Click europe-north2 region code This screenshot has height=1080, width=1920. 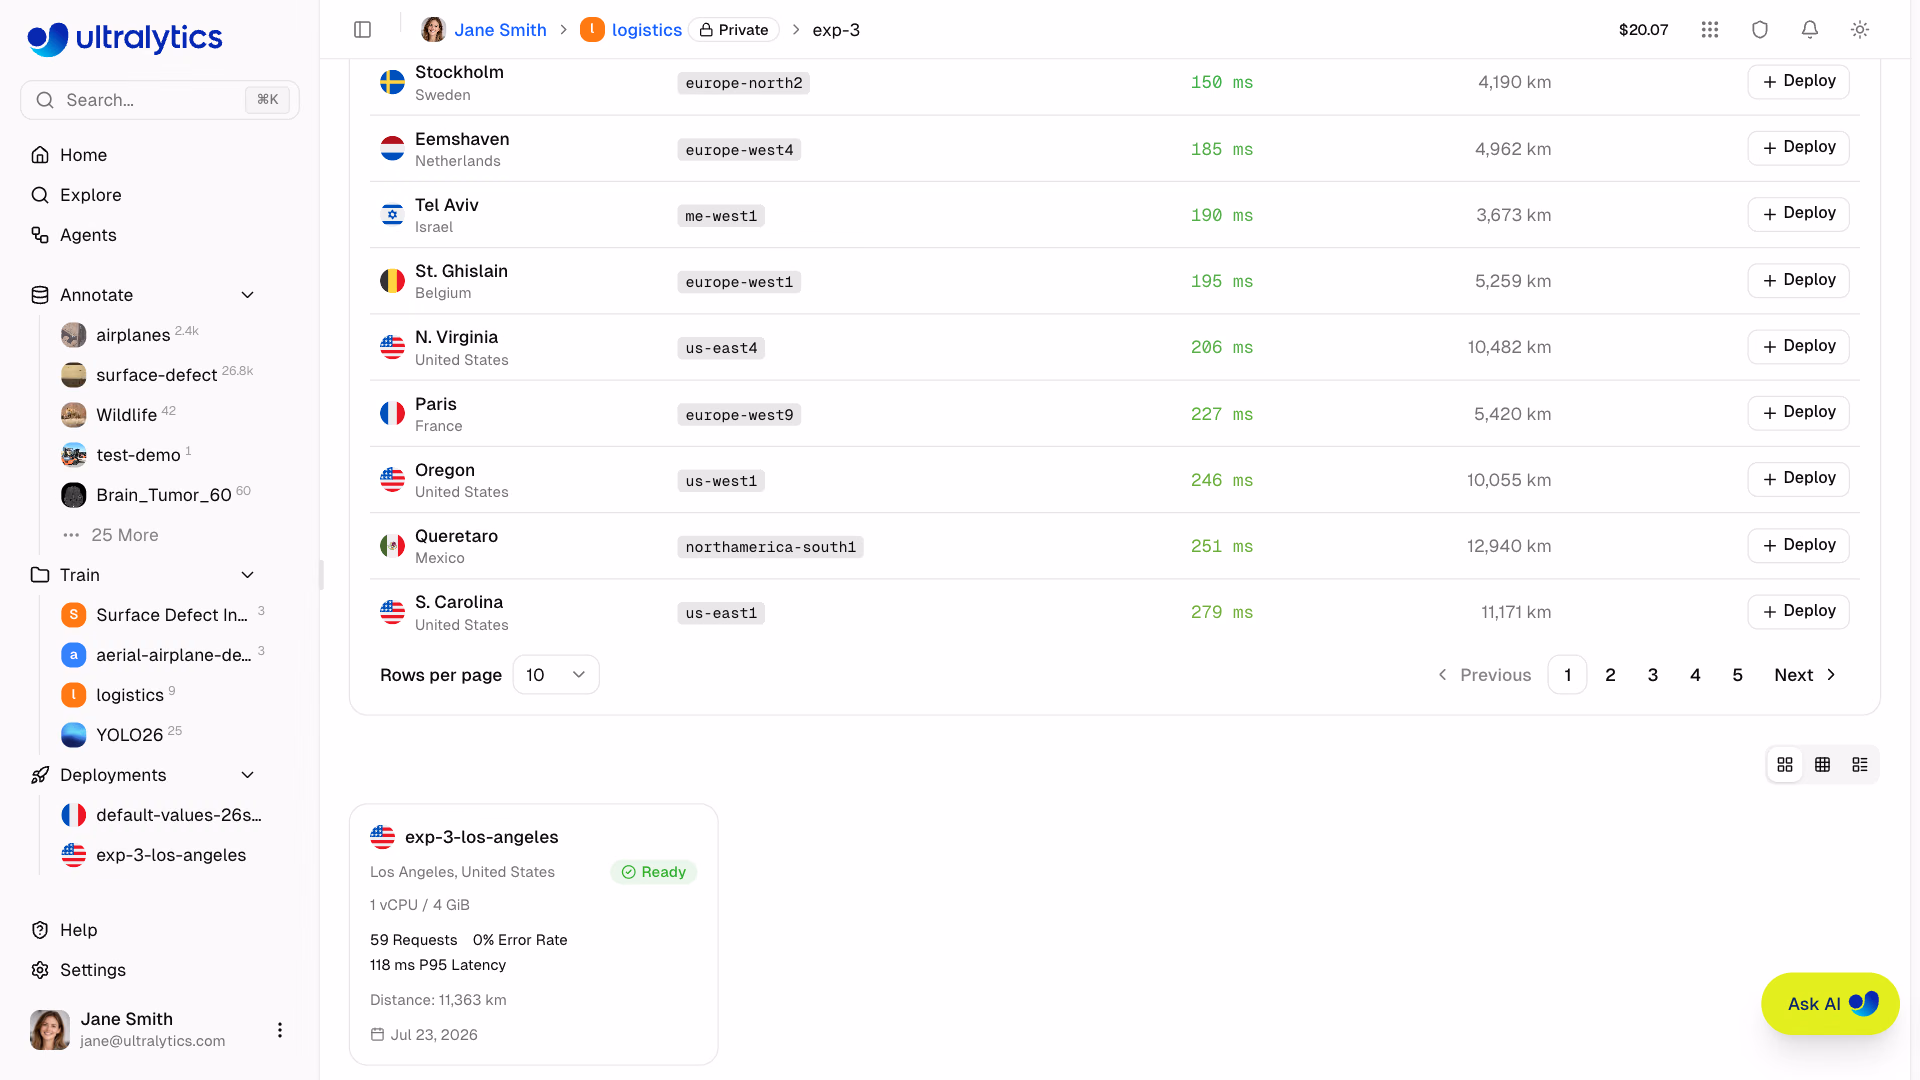tap(744, 83)
